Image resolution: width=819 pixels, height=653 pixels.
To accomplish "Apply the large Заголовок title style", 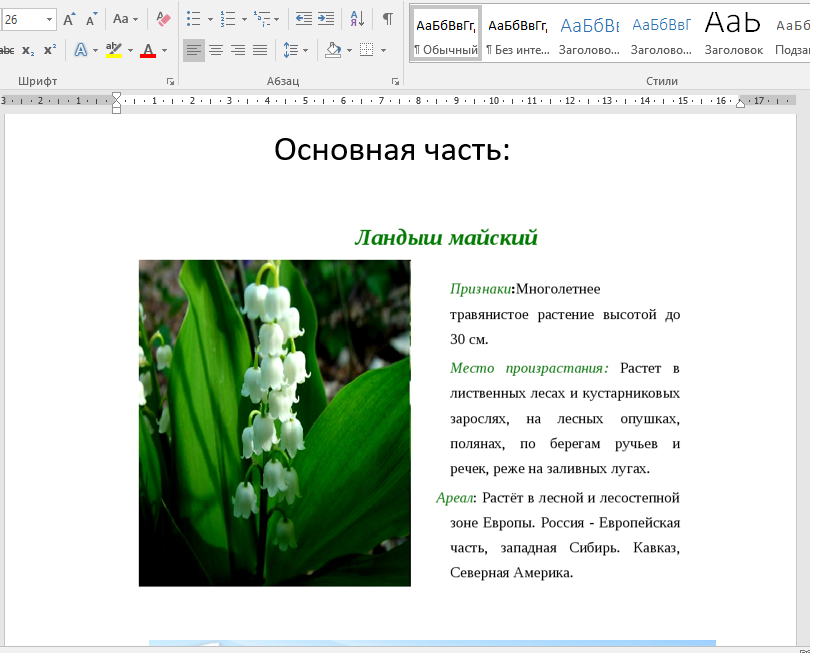I will [733, 34].
